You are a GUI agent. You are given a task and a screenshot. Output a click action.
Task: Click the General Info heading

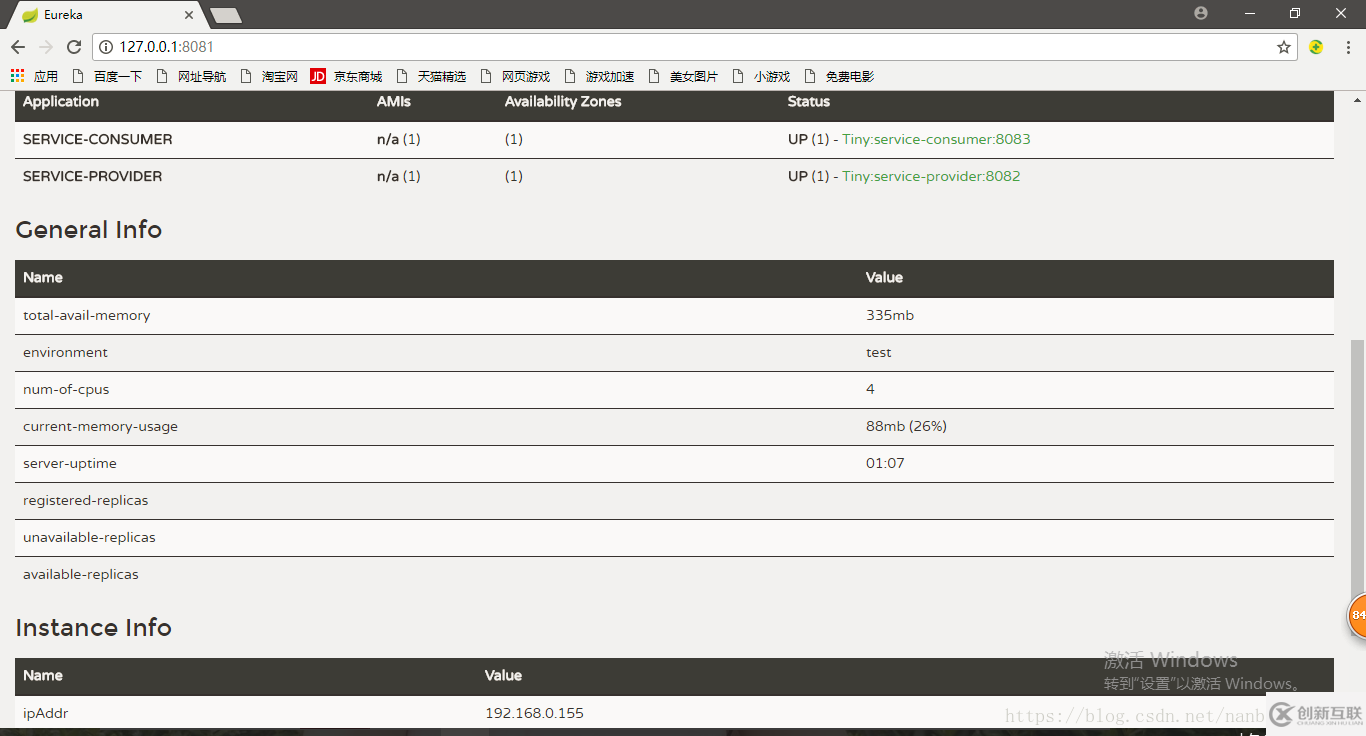(x=89, y=230)
